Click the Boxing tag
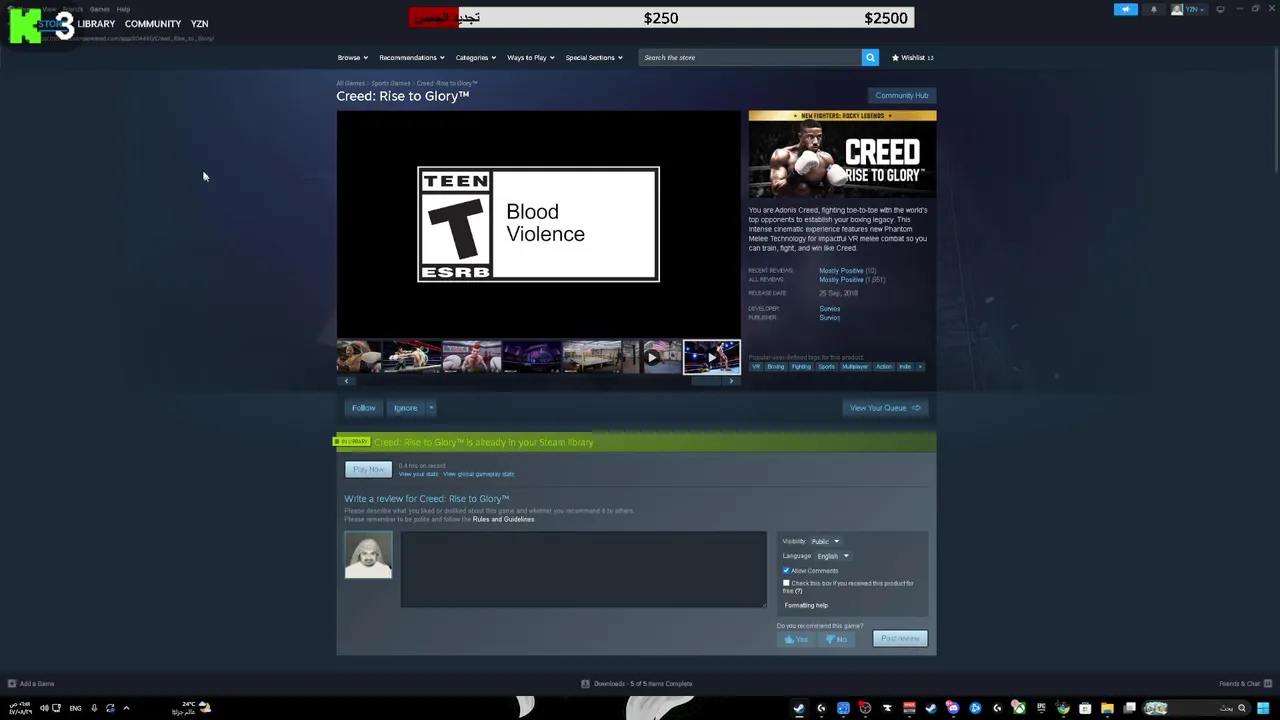This screenshot has width=1280, height=720. (x=776, y=366)
